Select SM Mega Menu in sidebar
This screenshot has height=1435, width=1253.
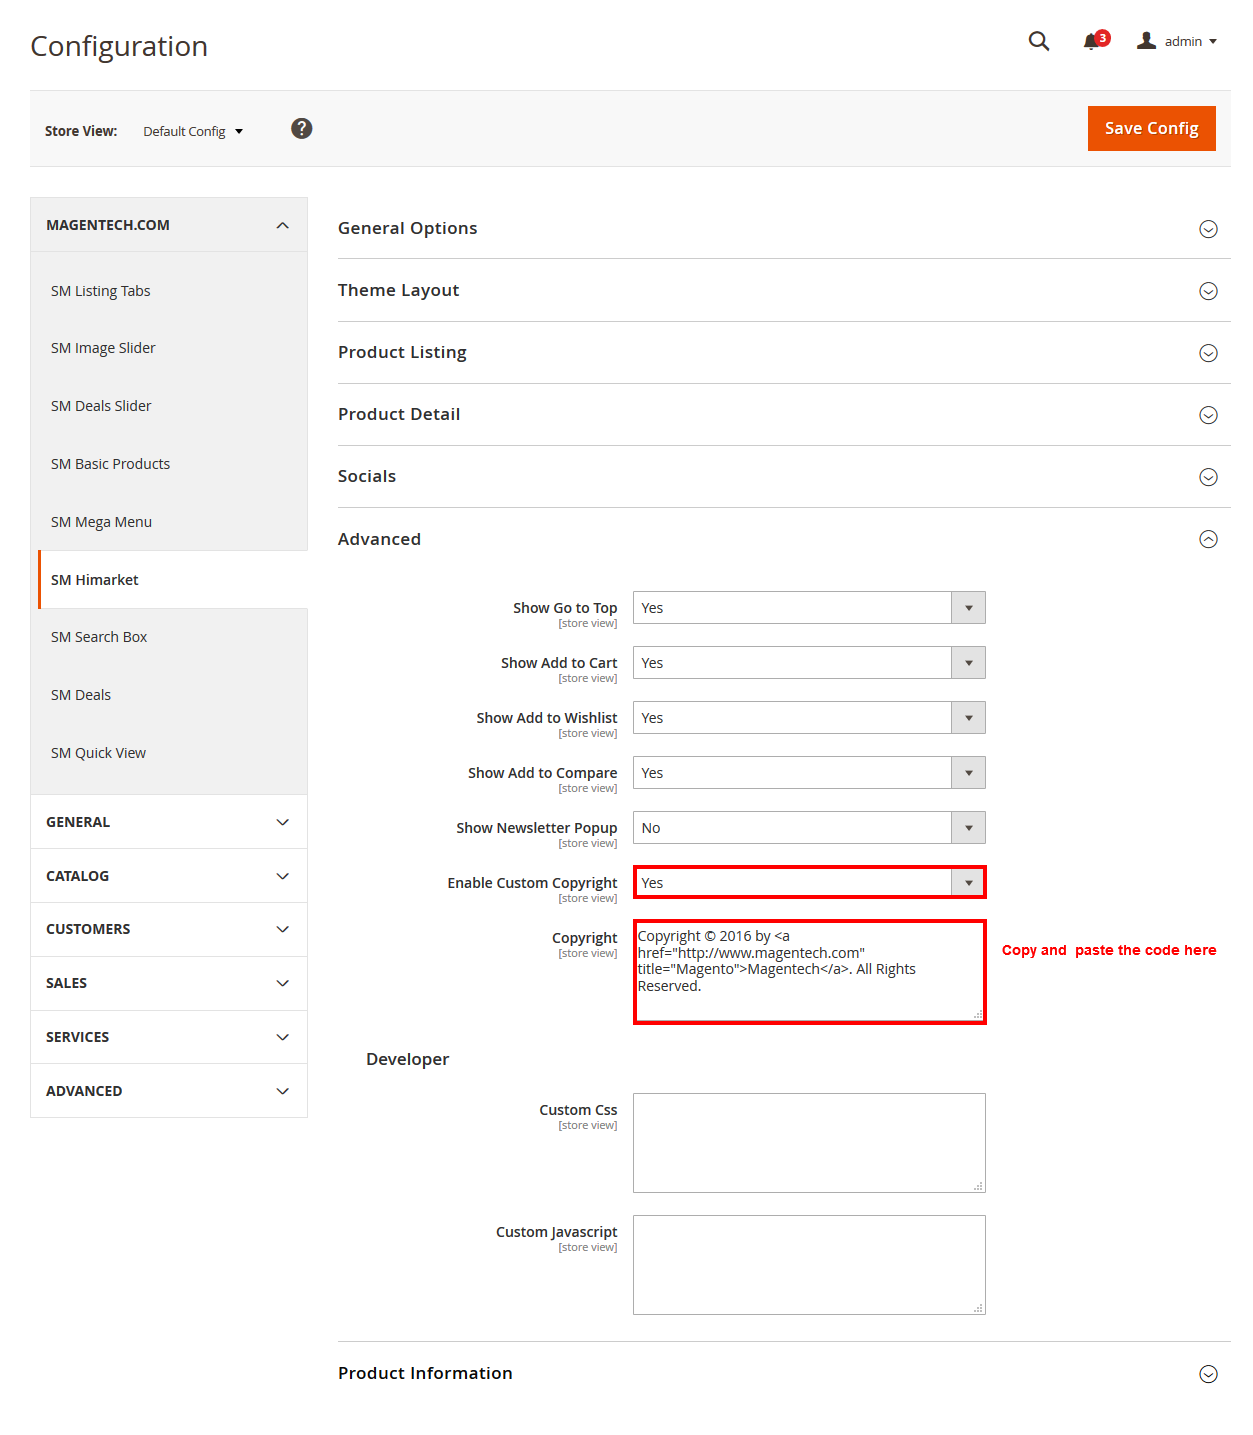click(x=101, y=522)
